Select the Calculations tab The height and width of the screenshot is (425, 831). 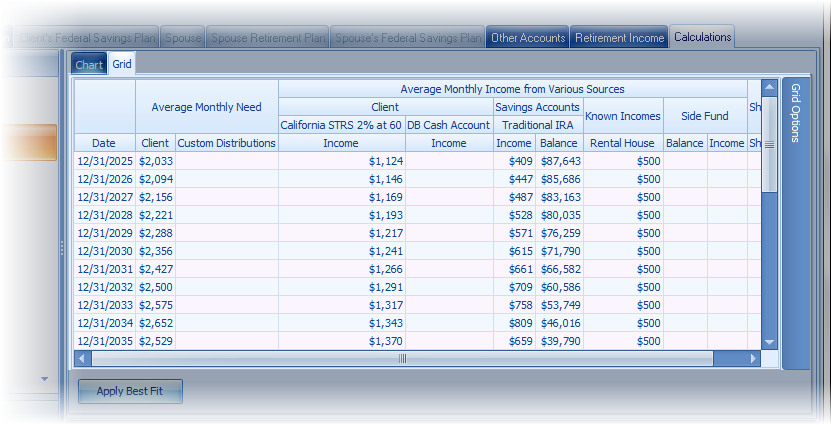702,38
